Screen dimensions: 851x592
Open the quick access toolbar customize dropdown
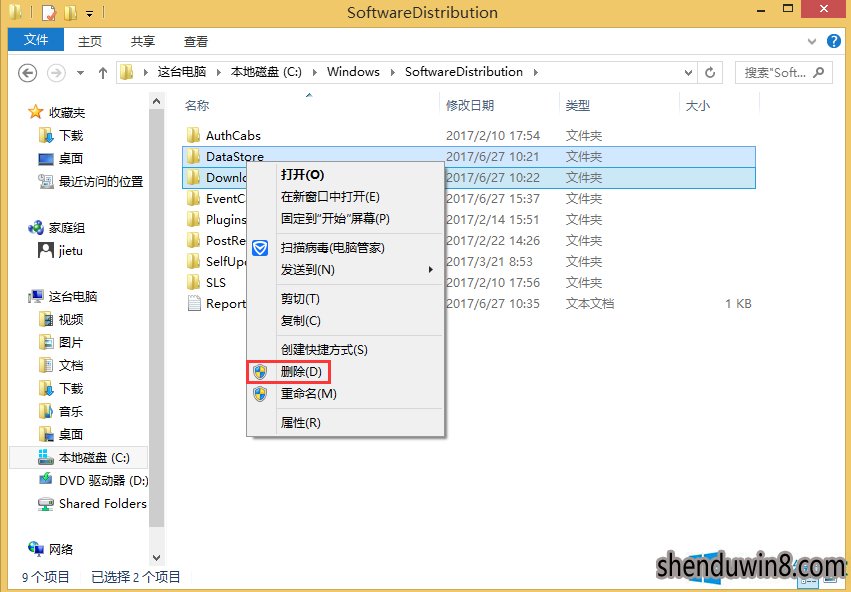pos(90,13)
